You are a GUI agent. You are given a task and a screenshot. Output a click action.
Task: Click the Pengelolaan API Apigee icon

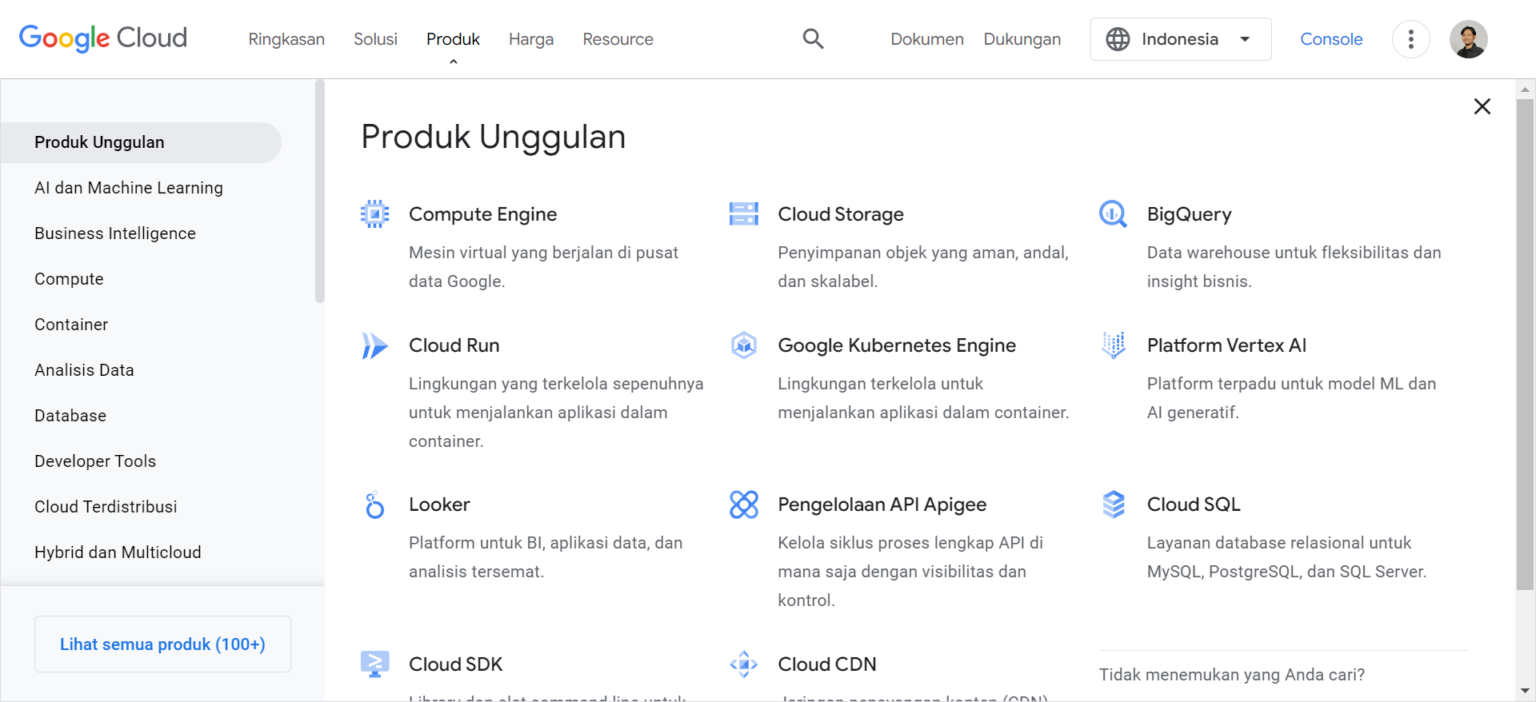click(x=743, y=504)
